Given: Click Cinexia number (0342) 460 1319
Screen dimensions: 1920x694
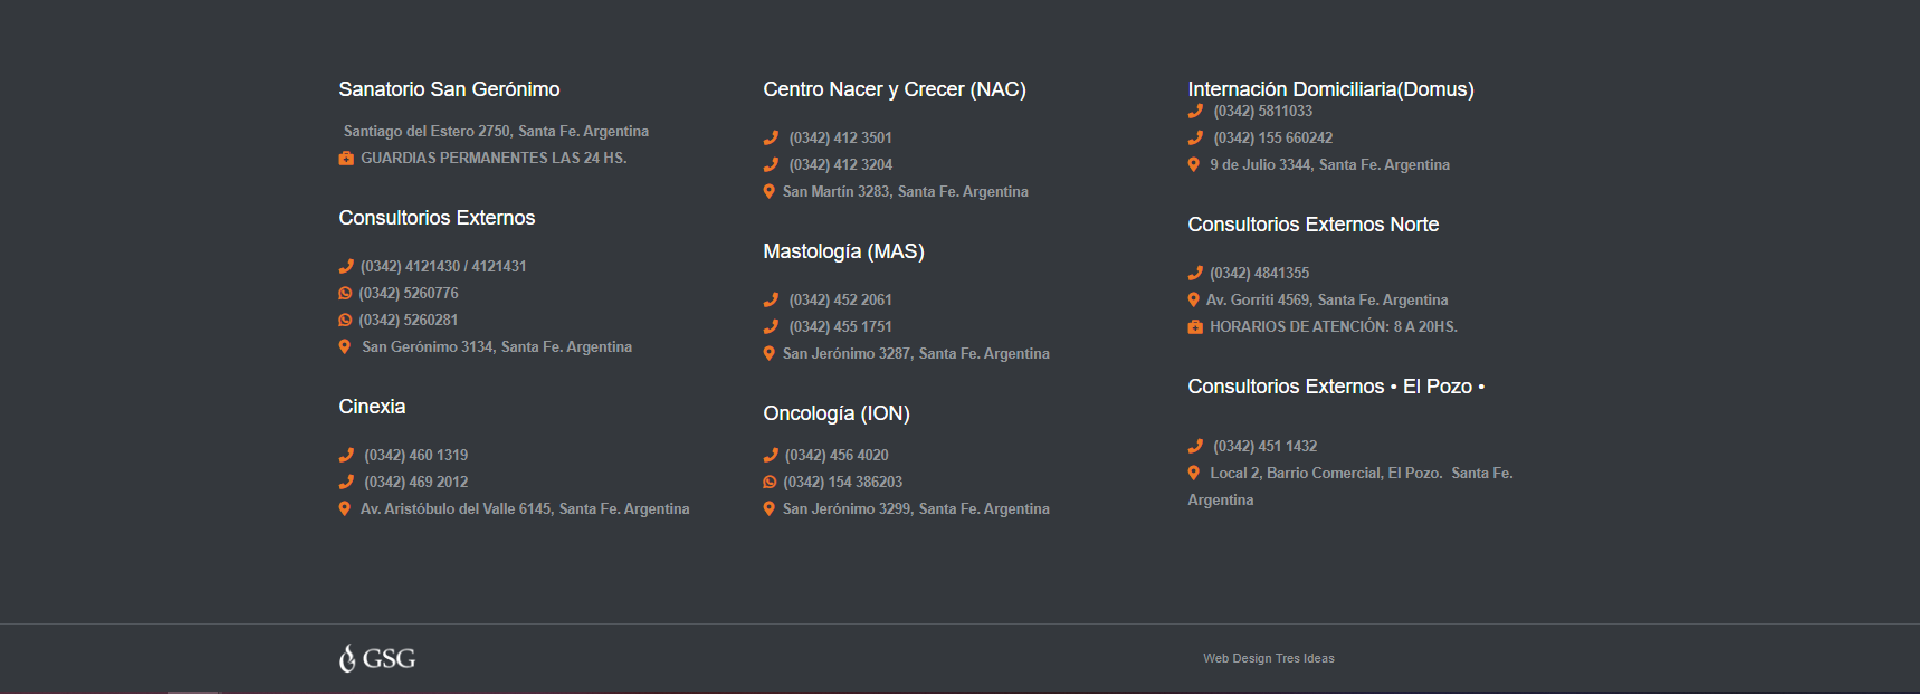Looking at the screenshot, I should pyautogui.click(x=416, y=455).
